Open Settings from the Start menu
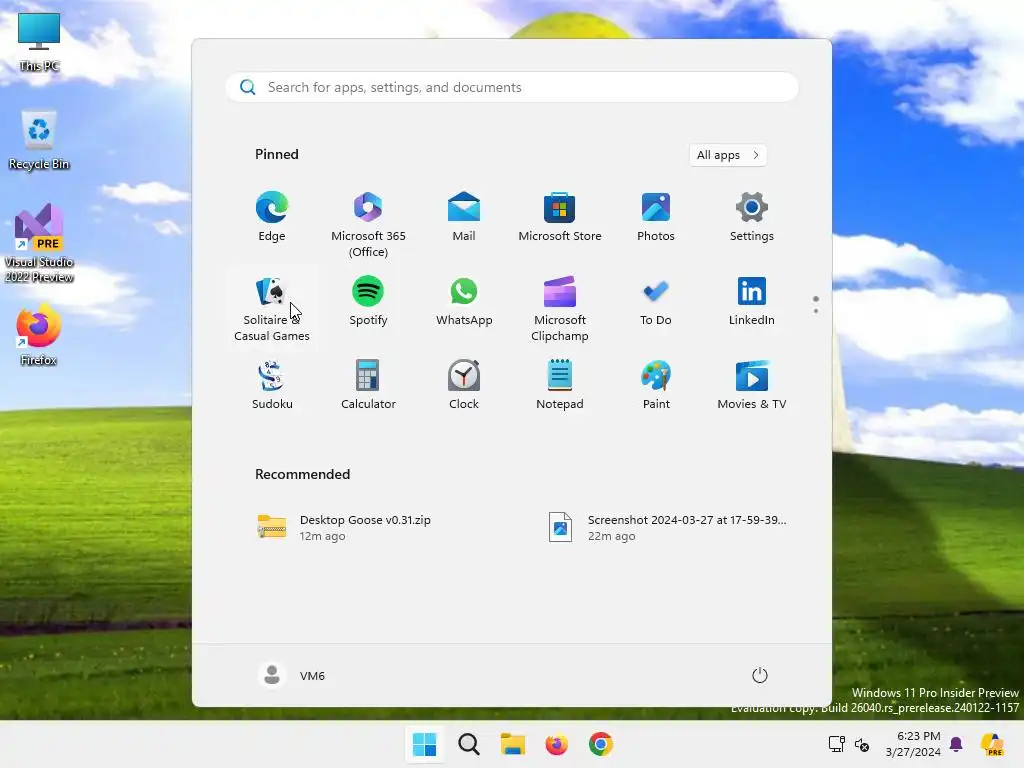 (x=752, y=217)
